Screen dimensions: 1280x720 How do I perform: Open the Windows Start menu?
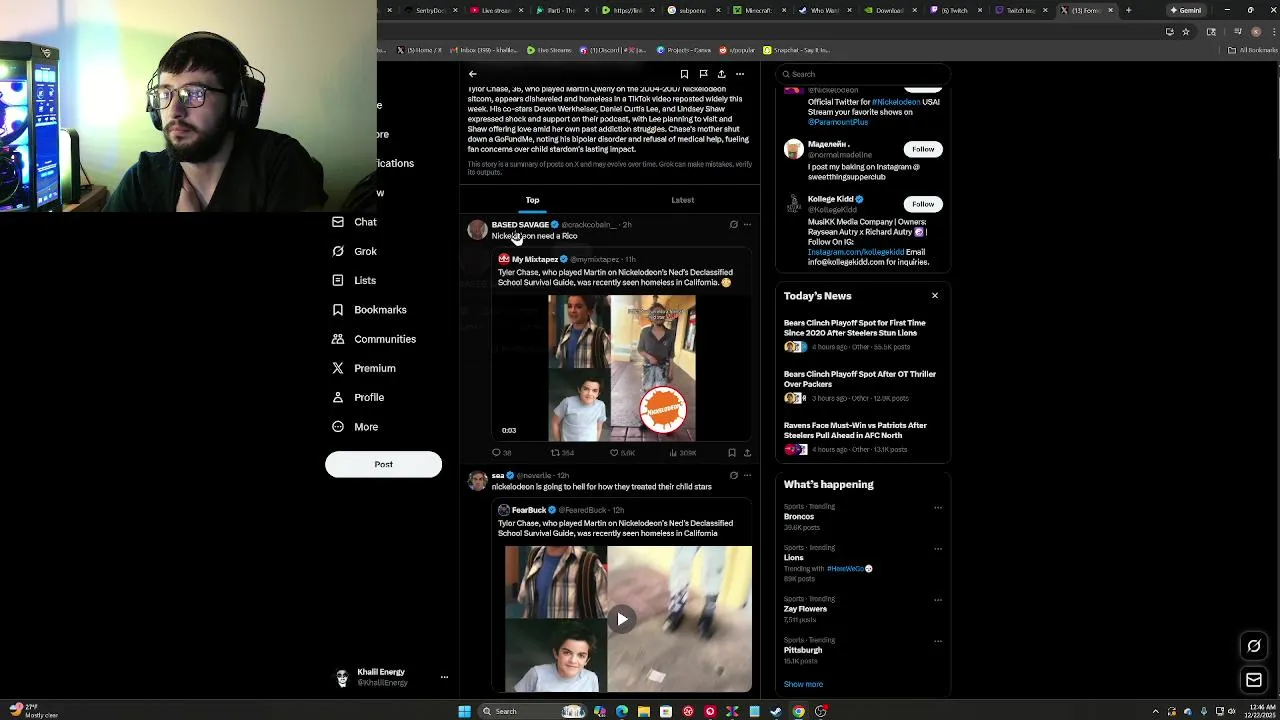(464, 712)
